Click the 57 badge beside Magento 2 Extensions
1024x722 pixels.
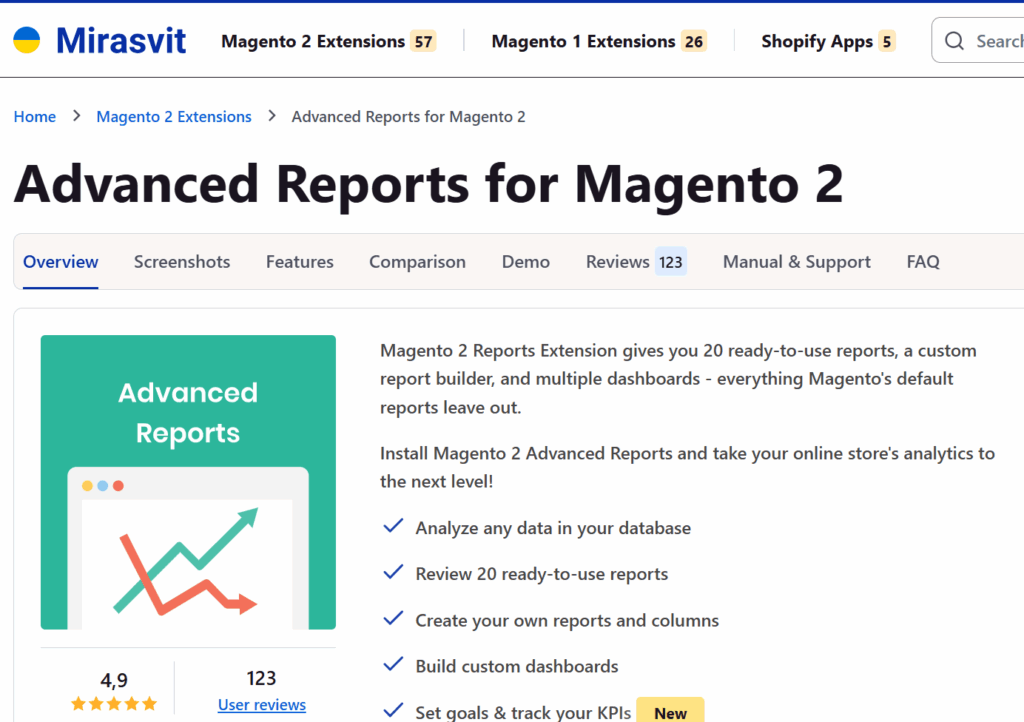(x=423, y=42)
